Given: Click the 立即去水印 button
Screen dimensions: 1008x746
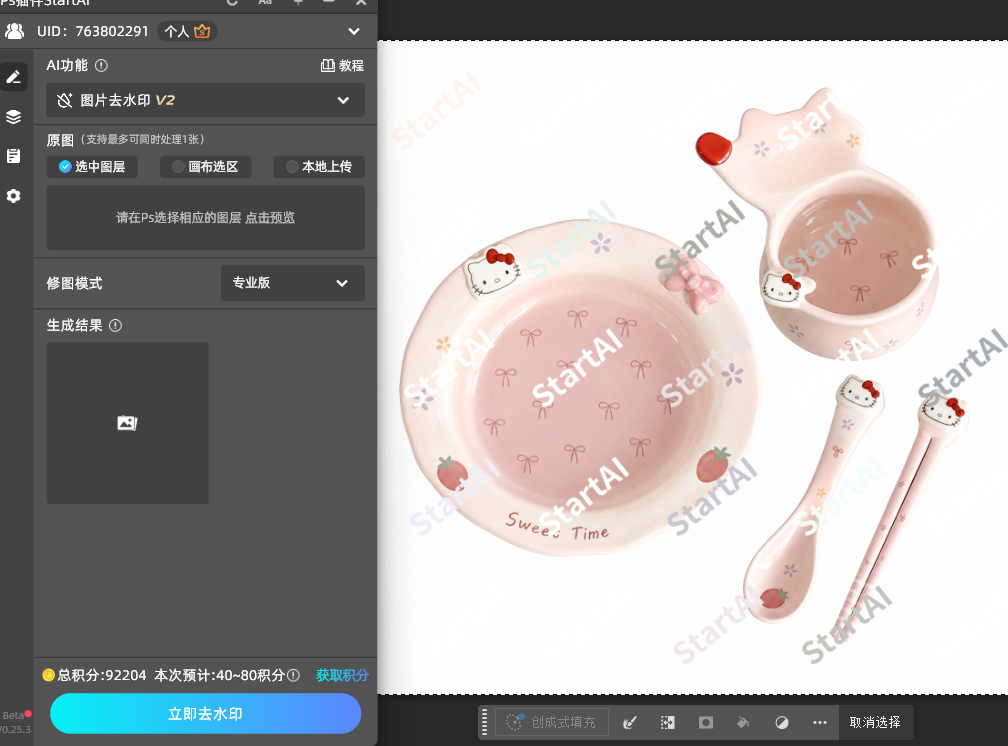Looking at the screenshot, I should point(206,713).
